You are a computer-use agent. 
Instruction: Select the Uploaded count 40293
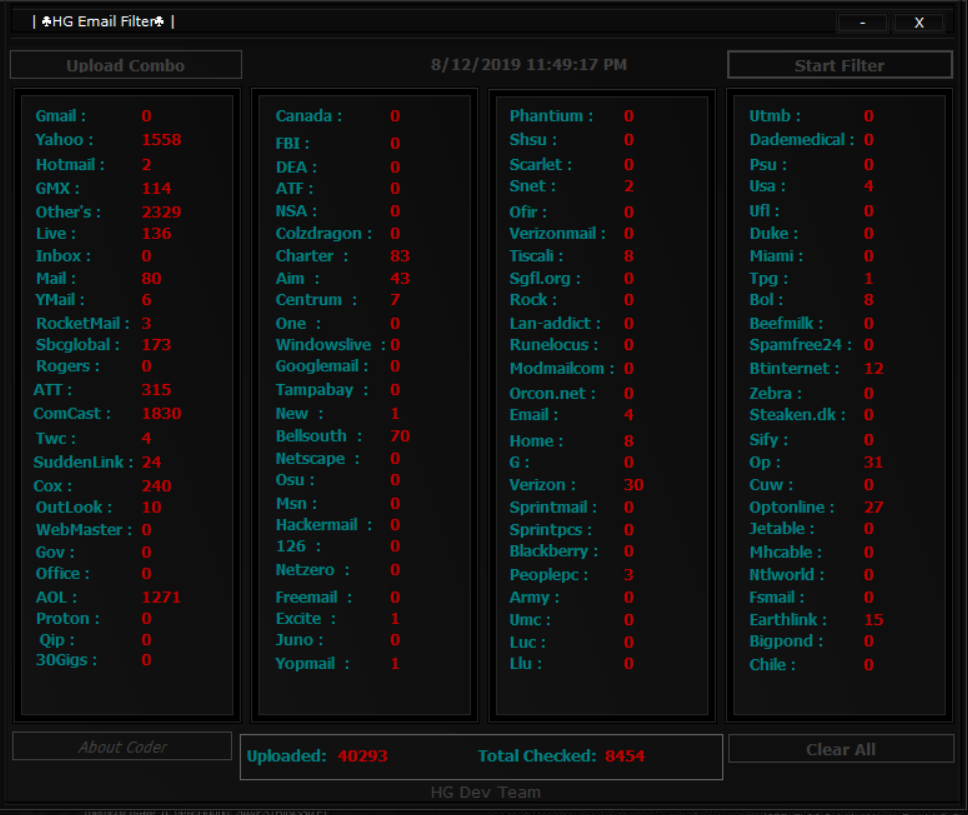click(362, 756)
